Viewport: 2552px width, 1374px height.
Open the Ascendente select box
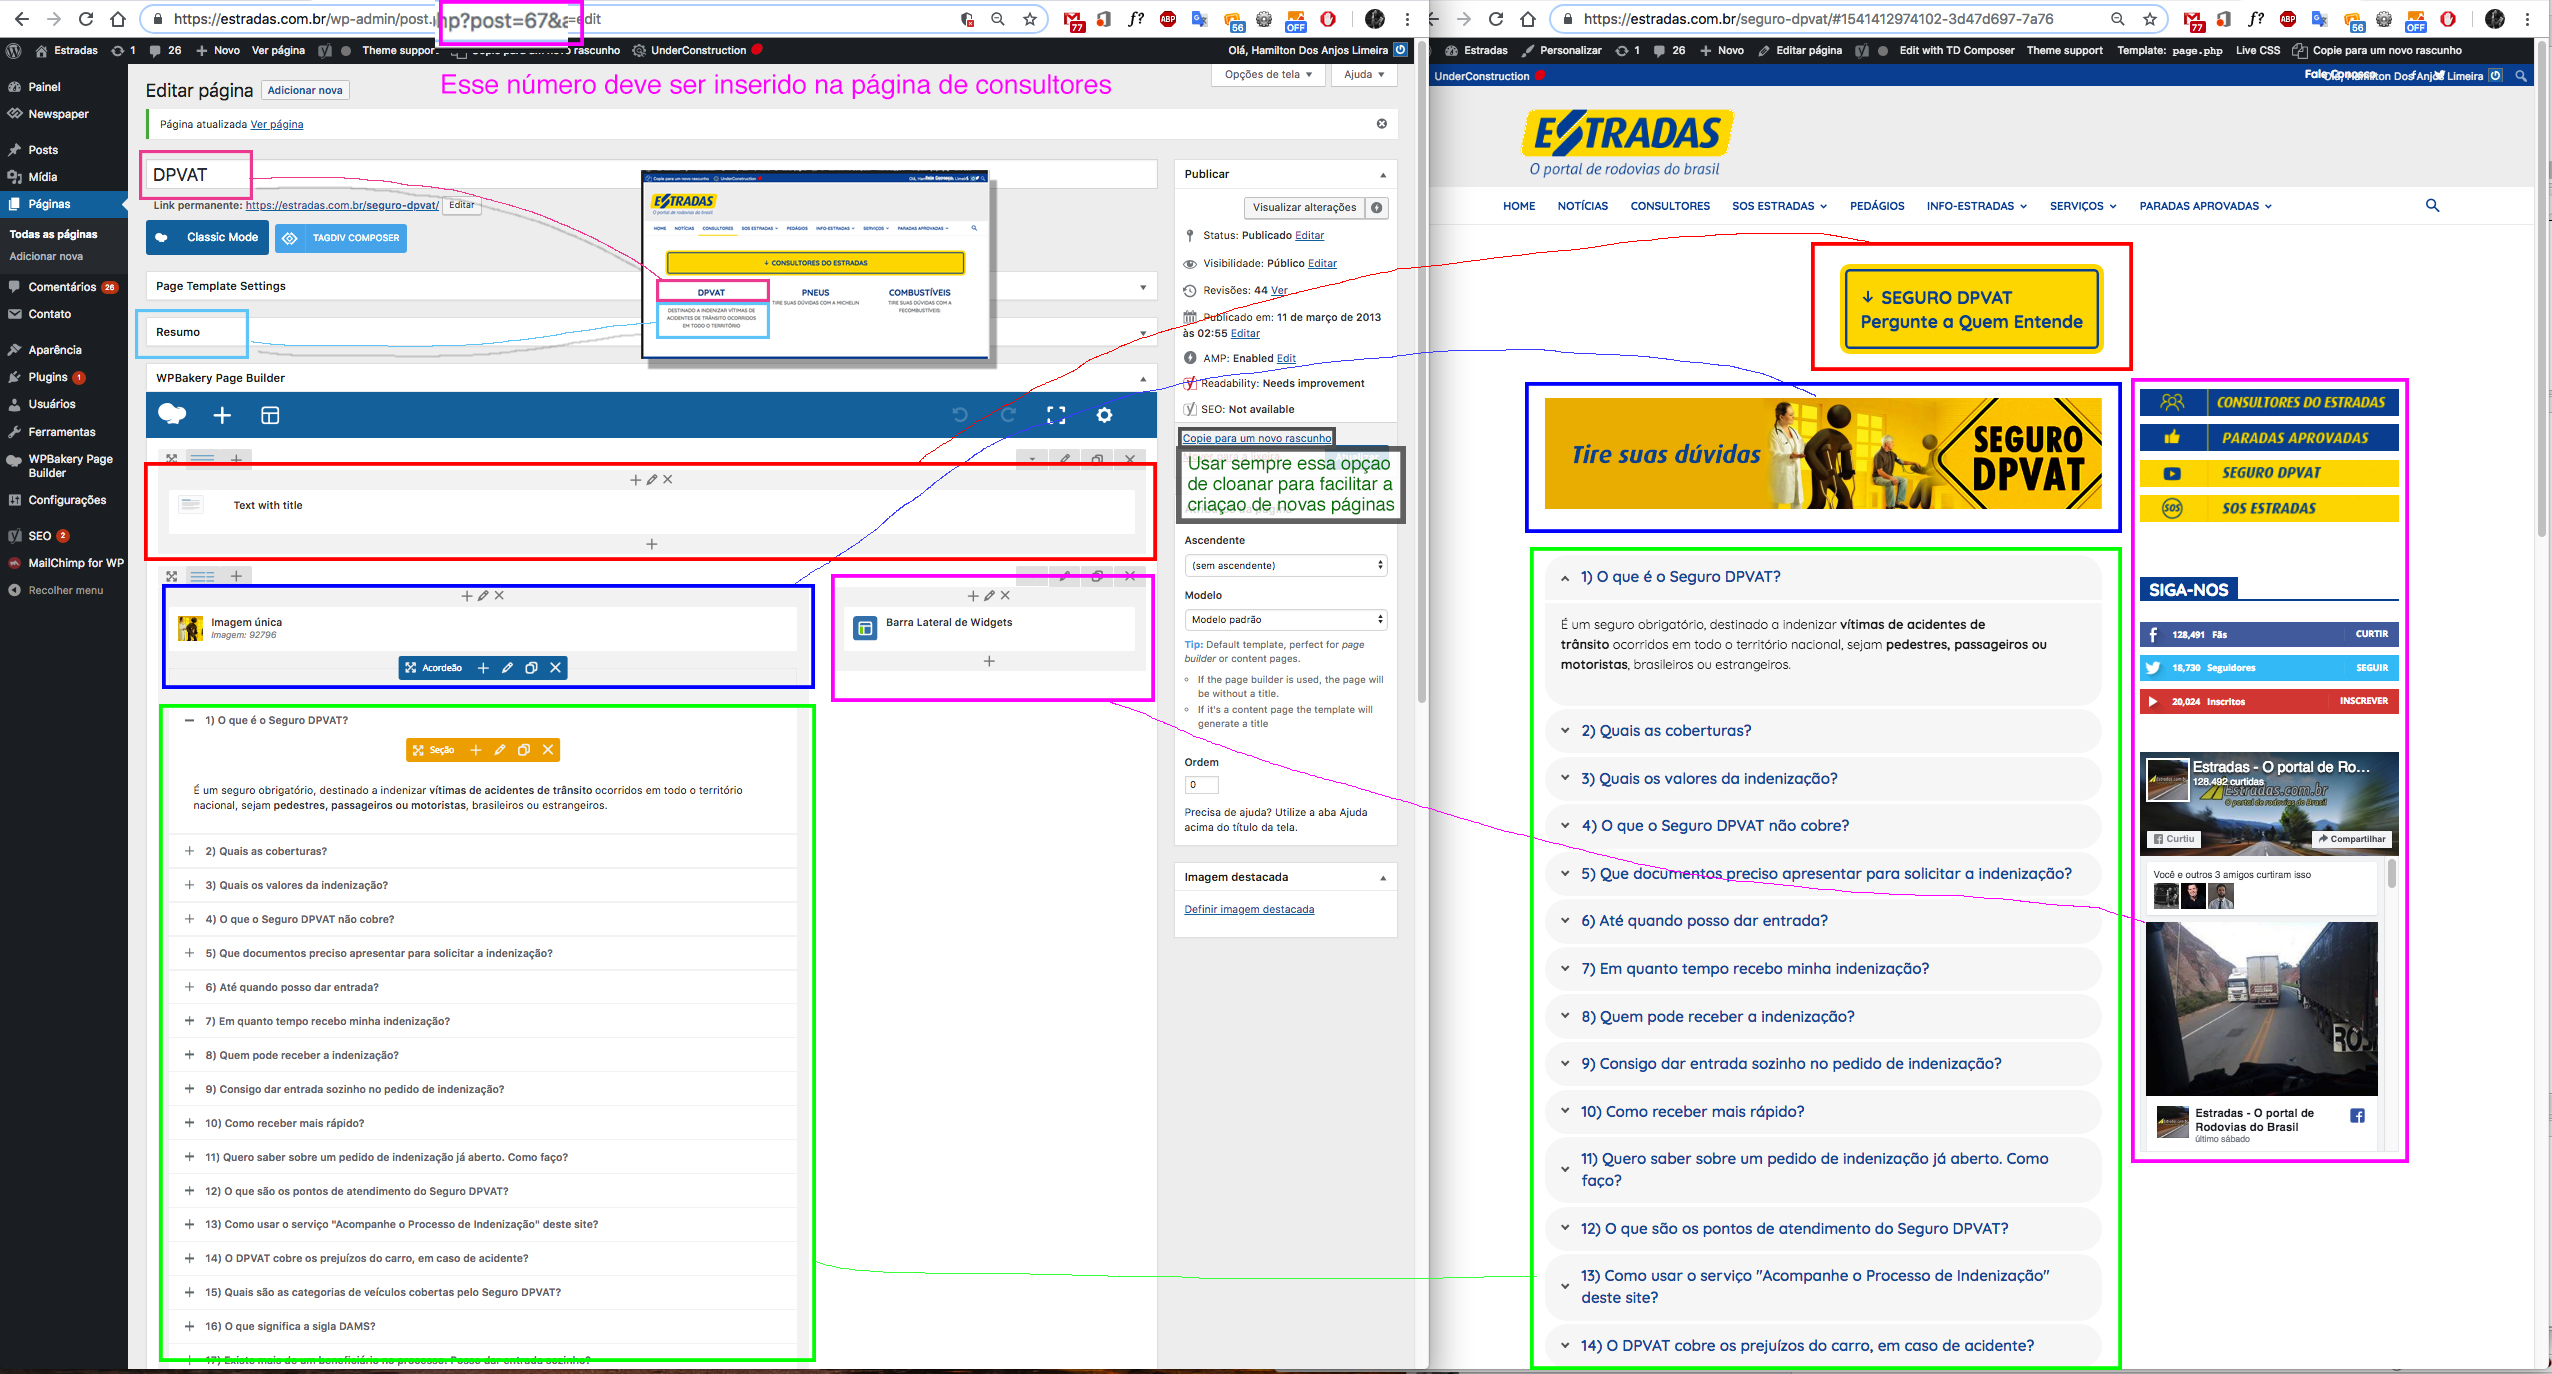[1286, 565]
